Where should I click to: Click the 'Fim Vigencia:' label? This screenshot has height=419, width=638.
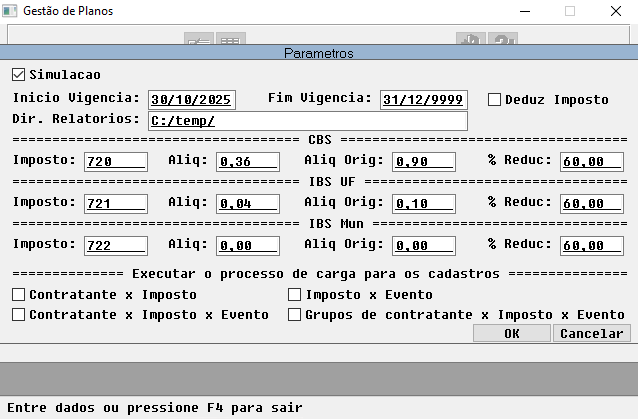pos(320,98)
